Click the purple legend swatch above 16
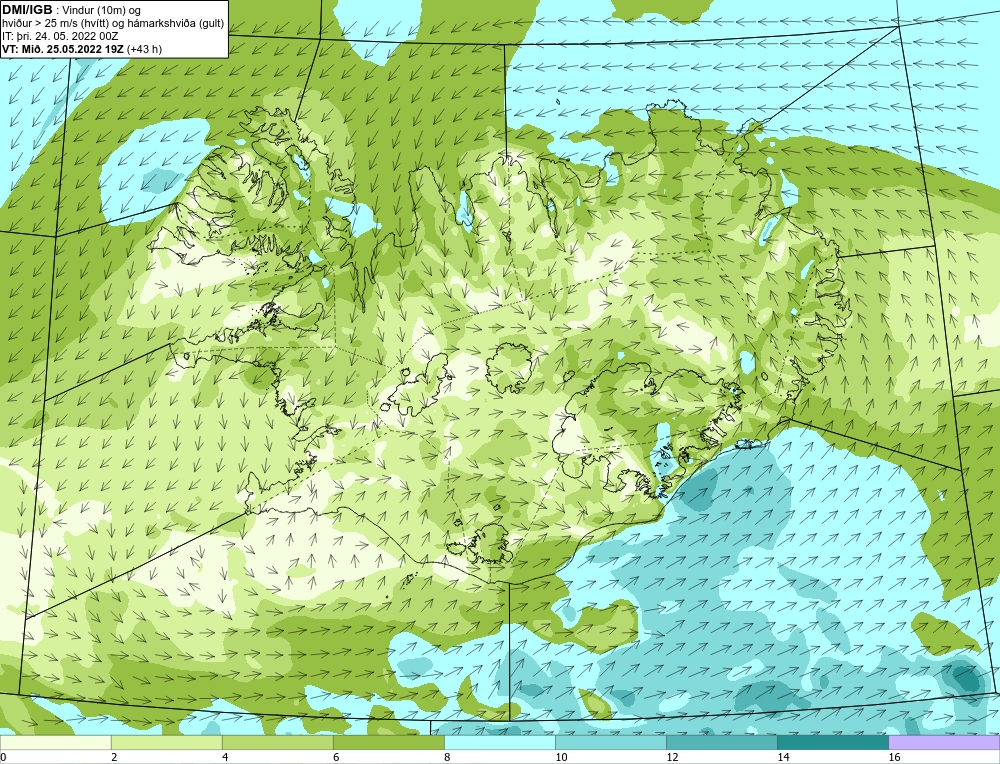Screen dimensions: 1000x764 [x=944, y=742]
